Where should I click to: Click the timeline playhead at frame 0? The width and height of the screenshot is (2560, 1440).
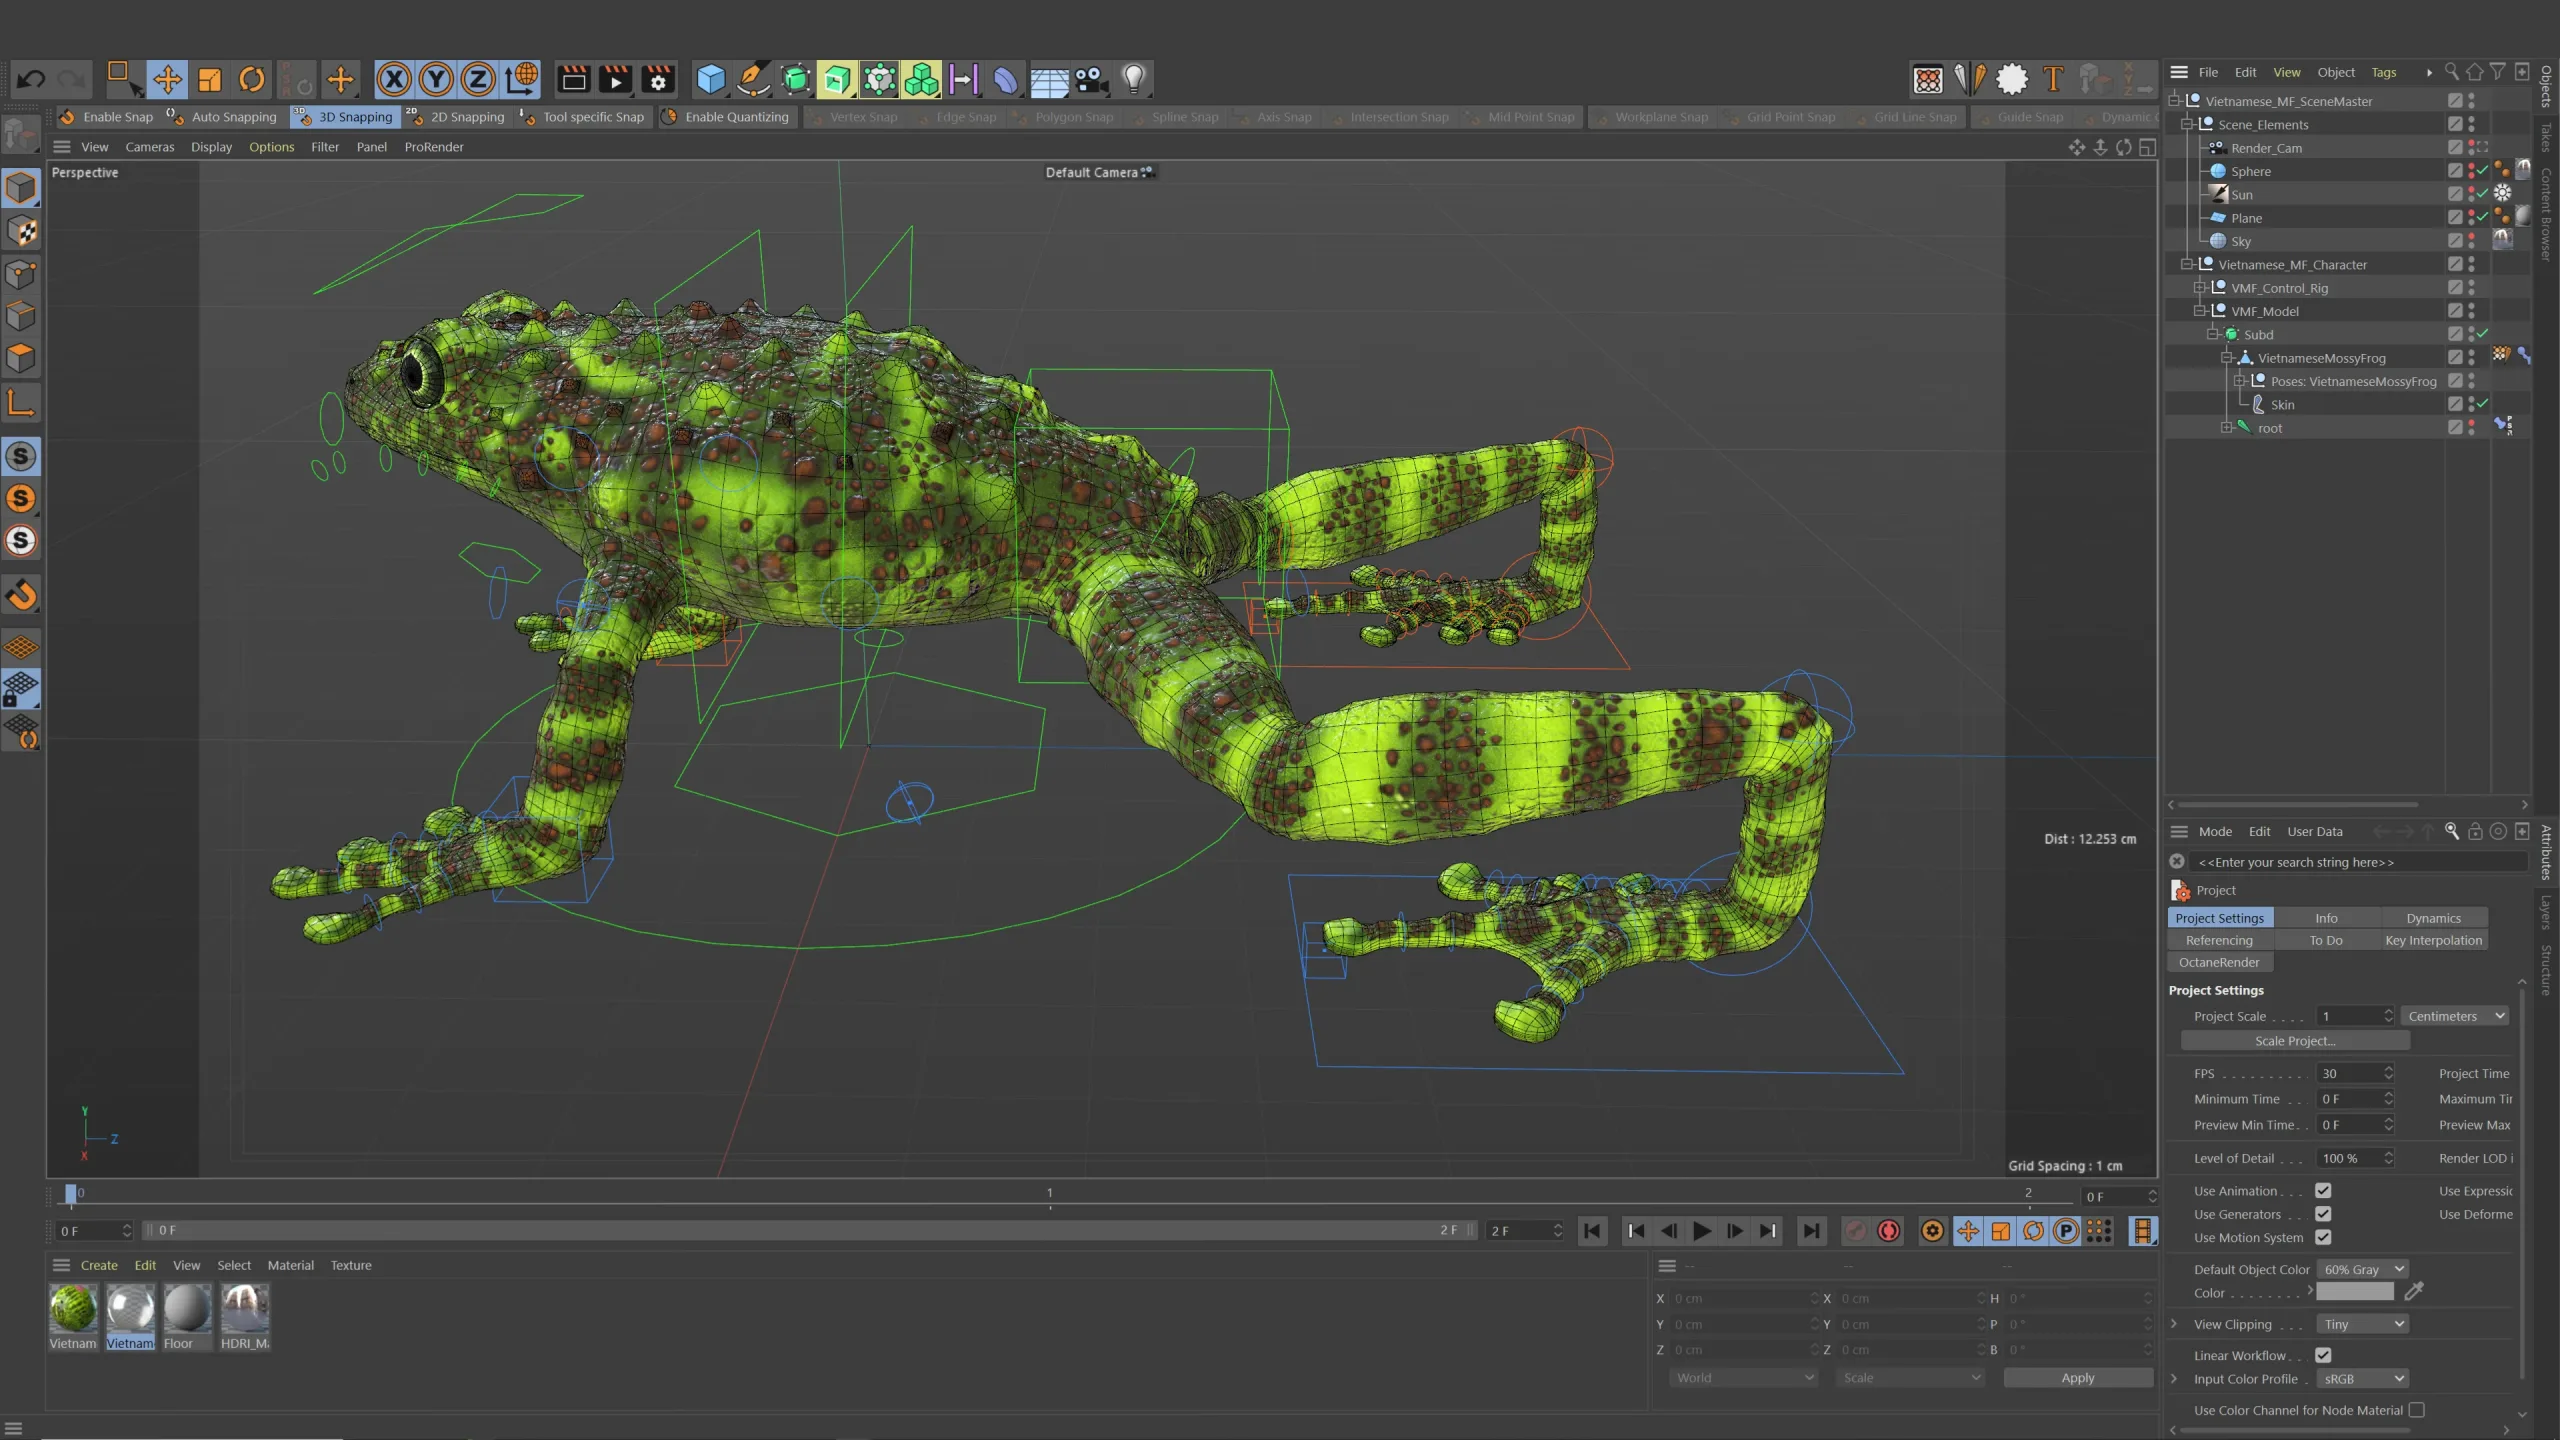71,1193
